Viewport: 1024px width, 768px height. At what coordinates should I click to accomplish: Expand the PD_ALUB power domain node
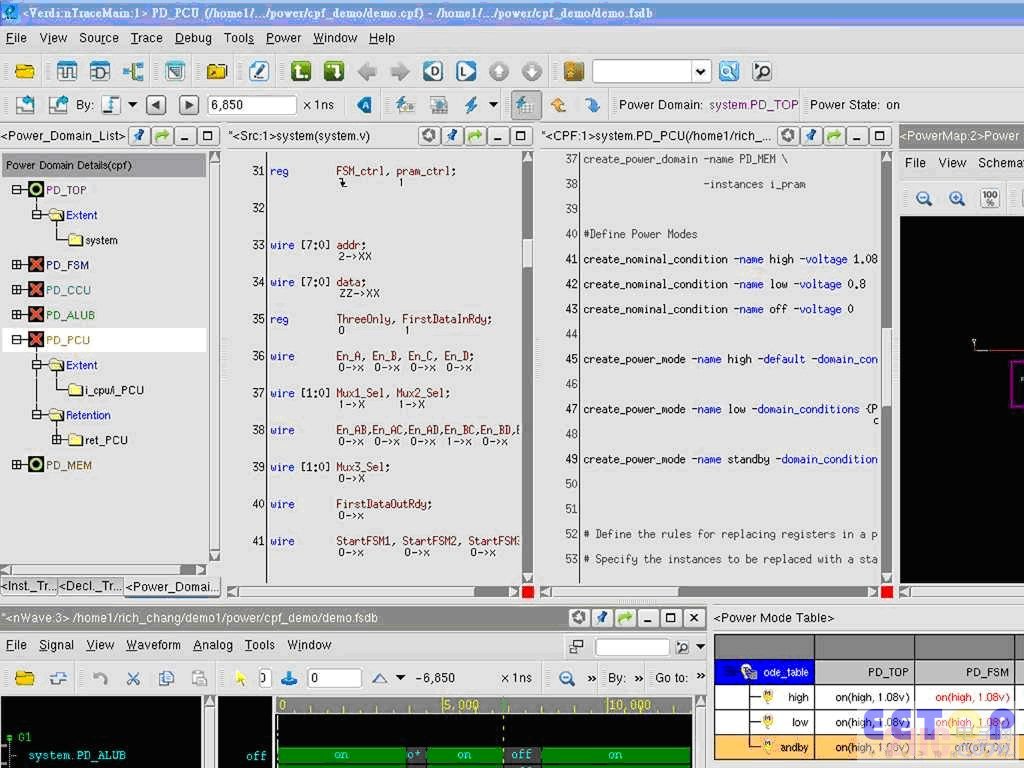17,315
